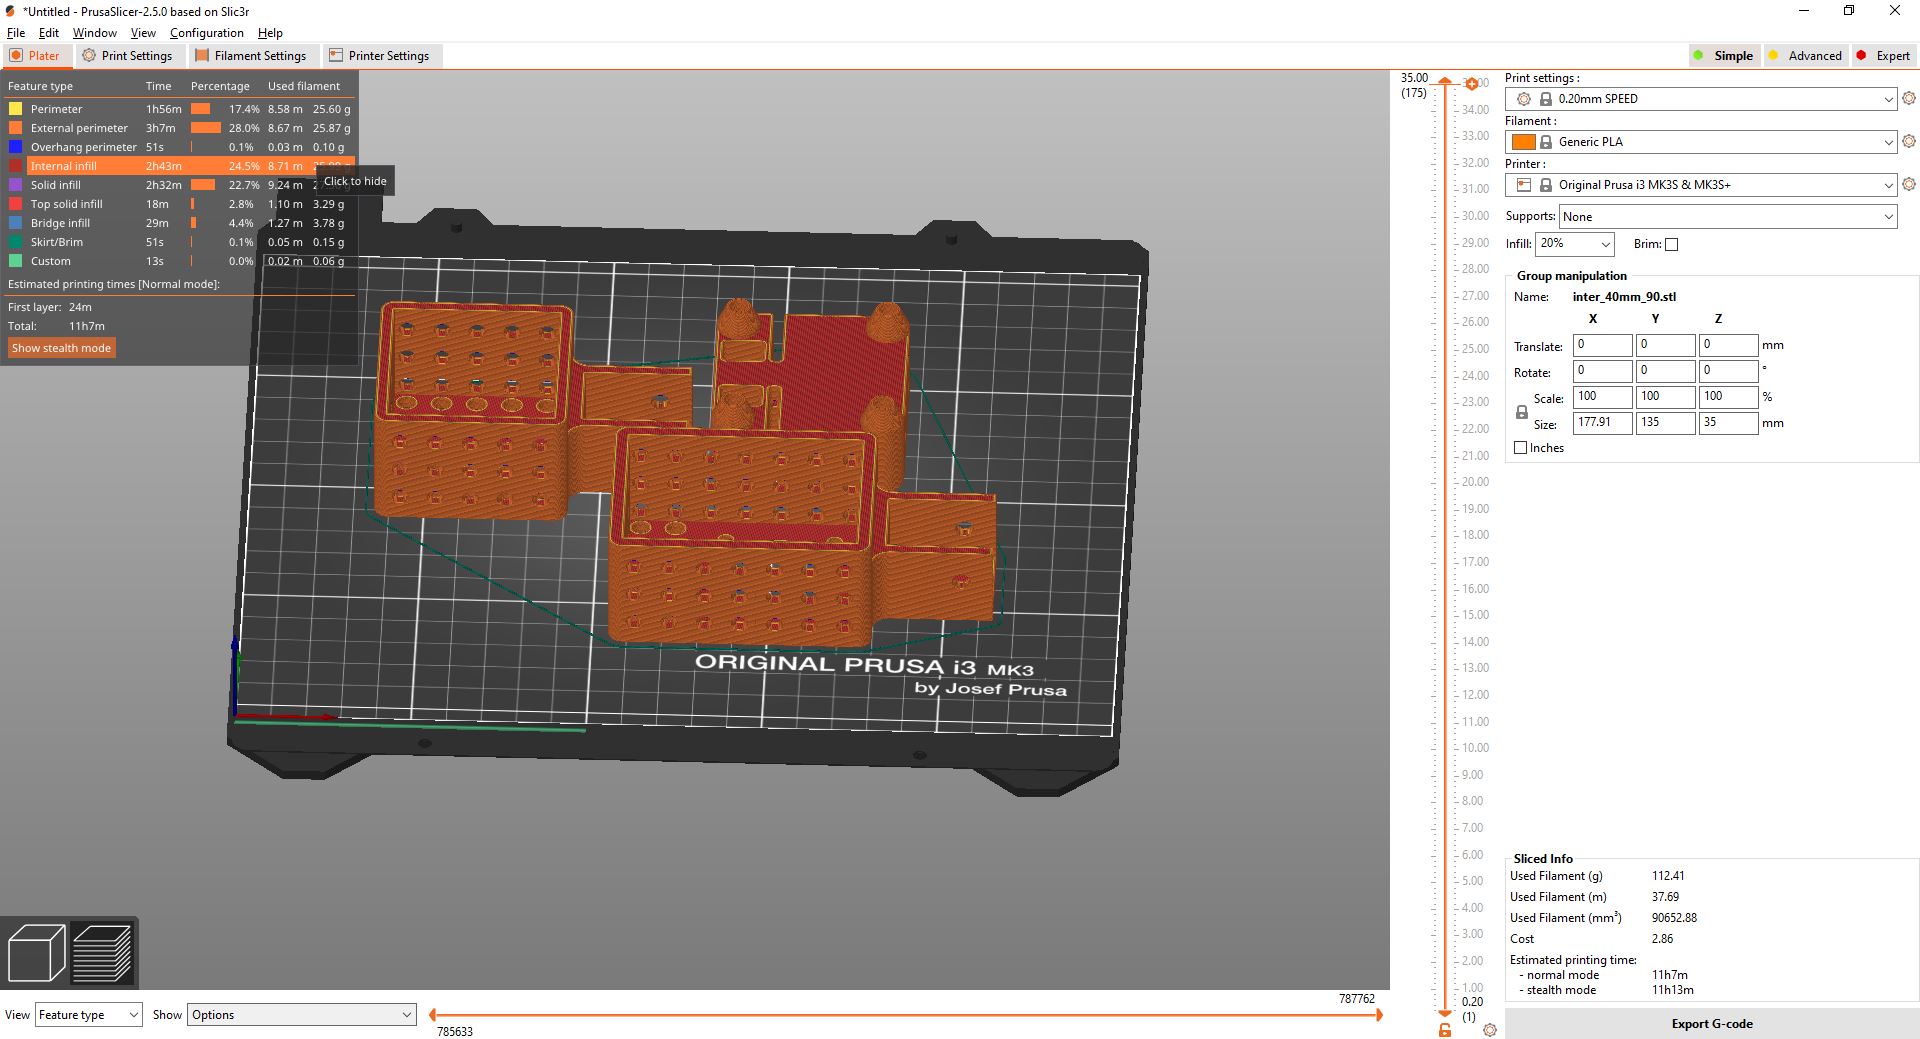This screenshot has width=1920, height=1039.
Task: Click the Used filament column header
Action: [304, 86]
